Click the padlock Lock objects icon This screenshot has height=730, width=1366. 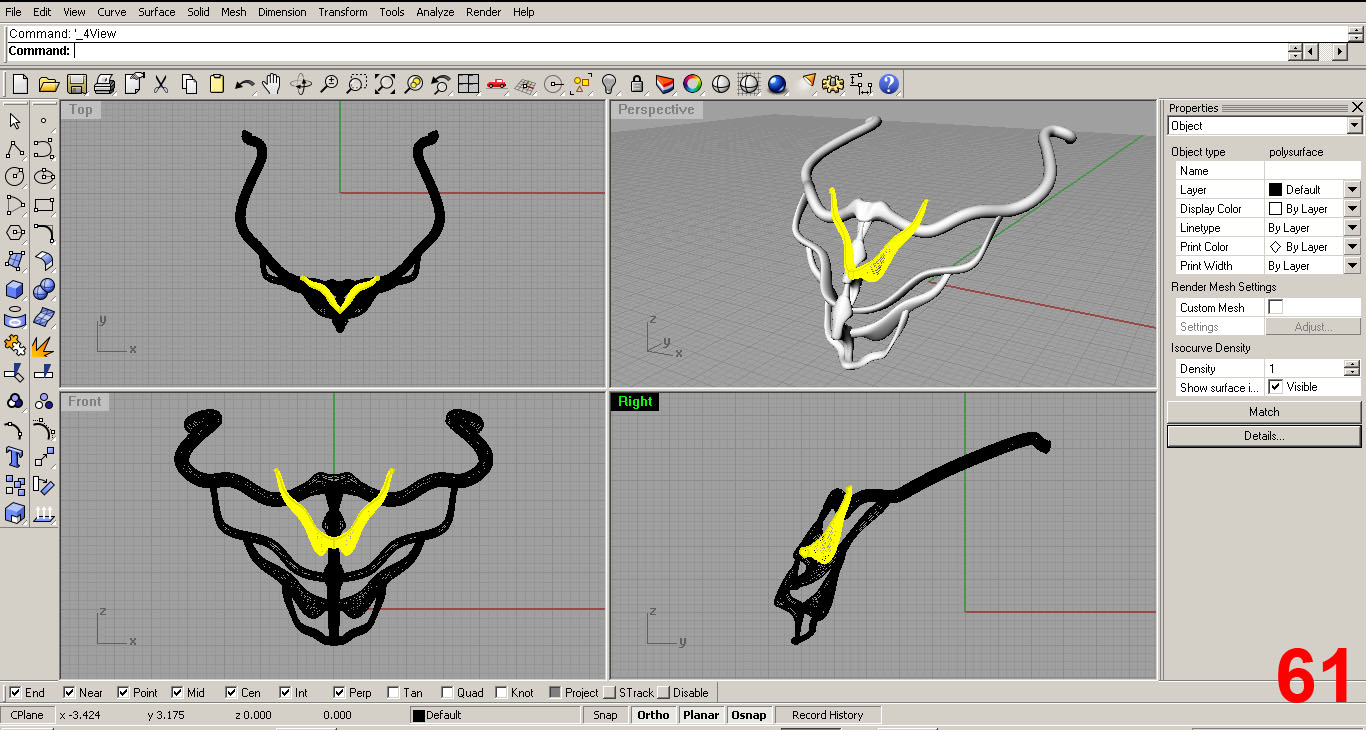637,84
